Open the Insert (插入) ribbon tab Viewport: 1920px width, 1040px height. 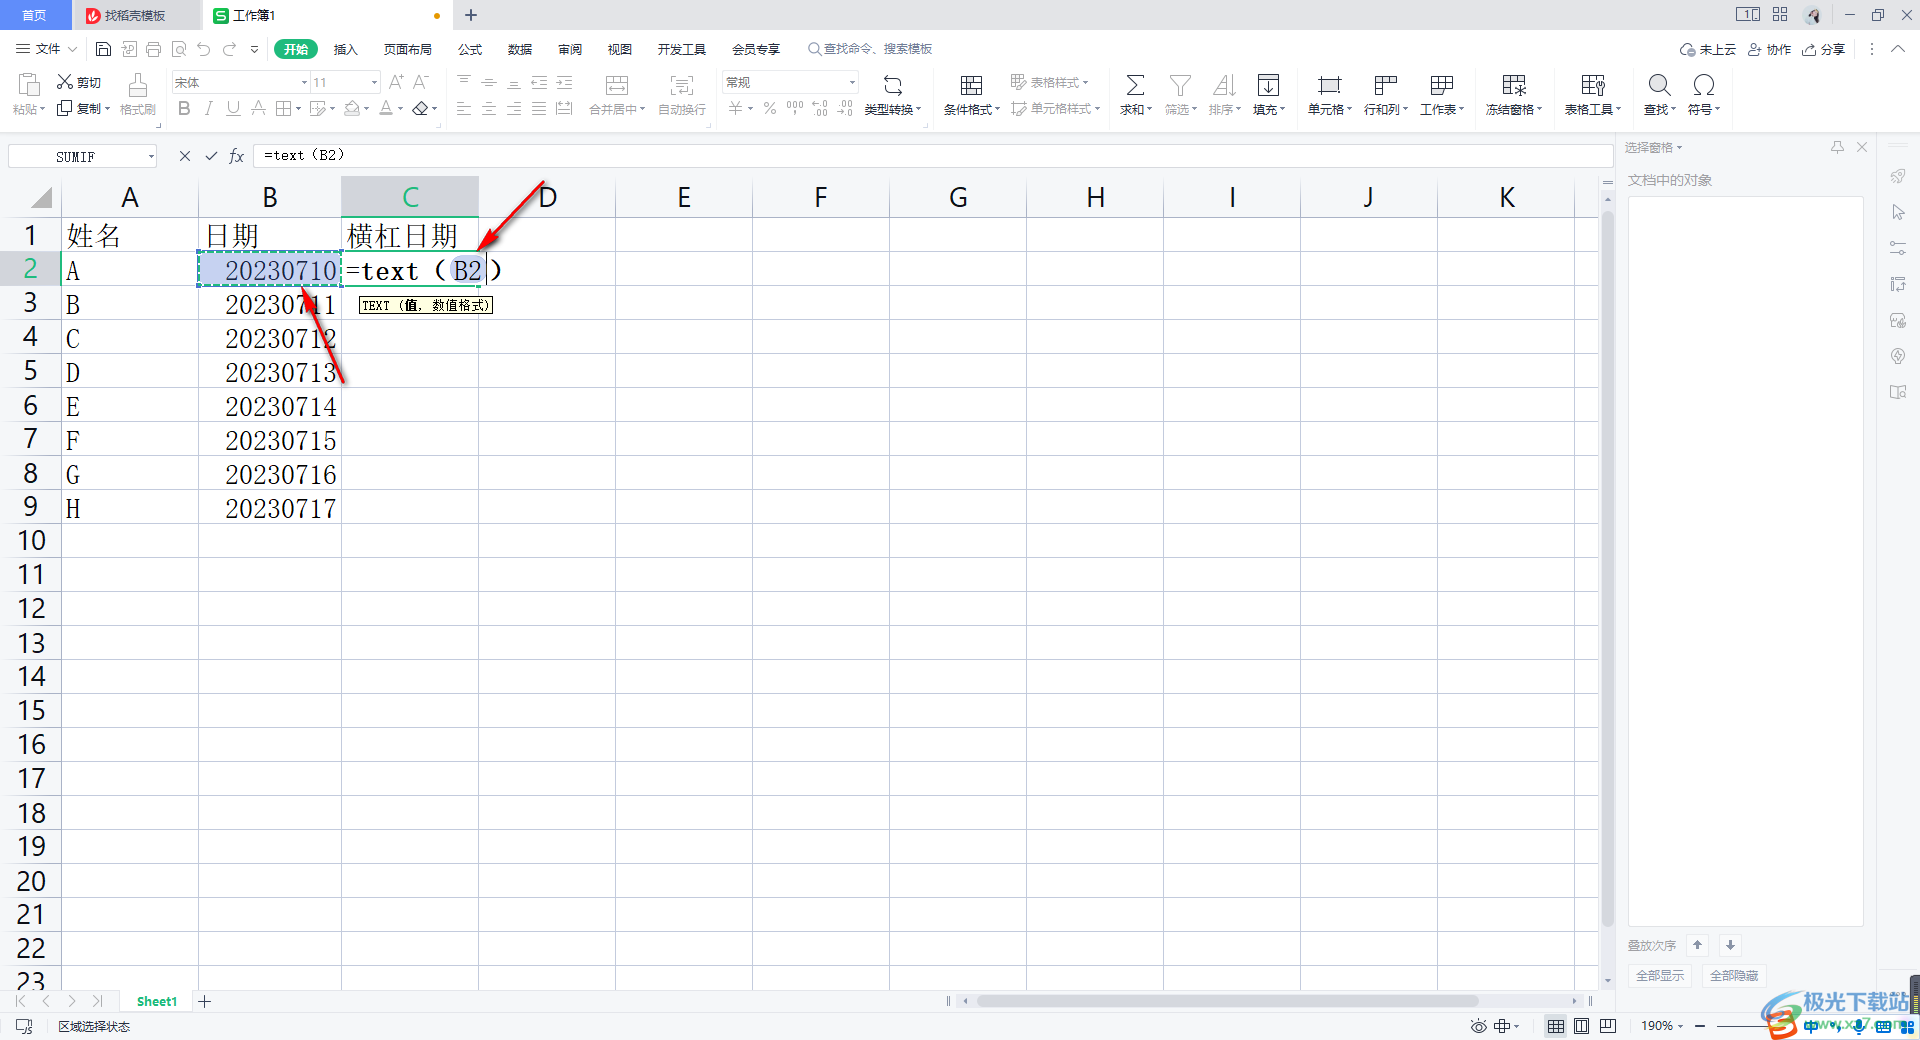click(345, 49)
